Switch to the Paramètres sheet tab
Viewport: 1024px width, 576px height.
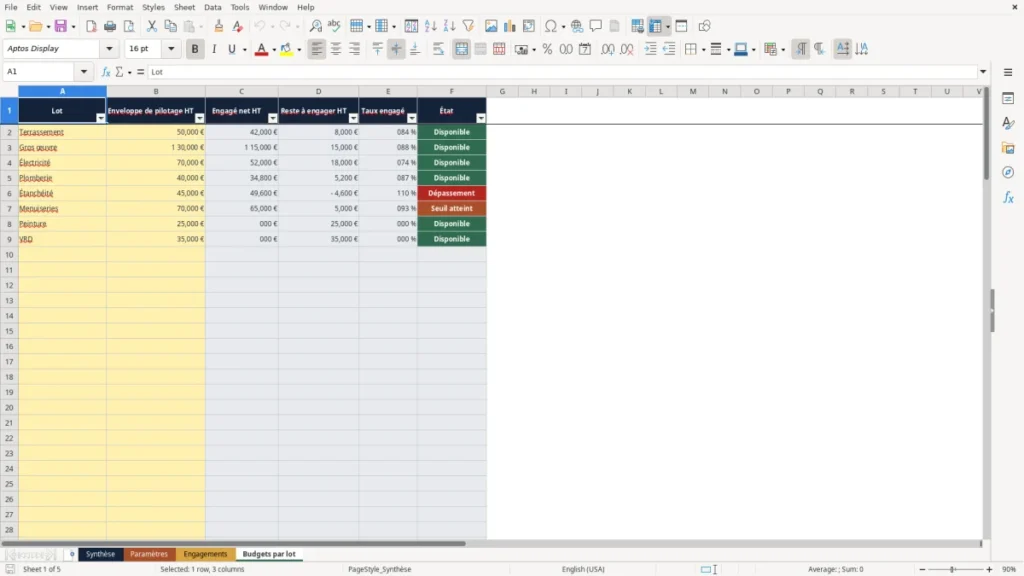click(x=149, y=554)
